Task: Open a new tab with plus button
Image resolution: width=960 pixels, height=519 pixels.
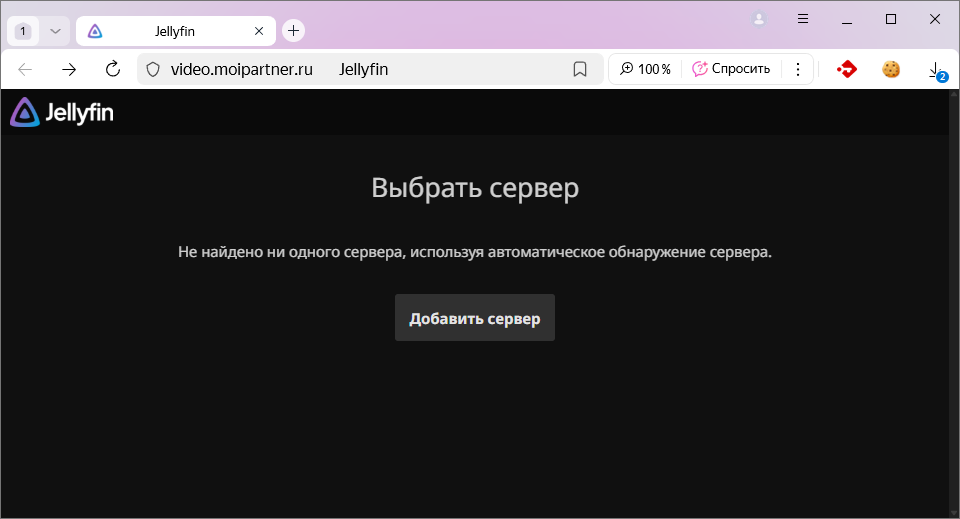Action: pyautogui.click(x=293, y=31)
